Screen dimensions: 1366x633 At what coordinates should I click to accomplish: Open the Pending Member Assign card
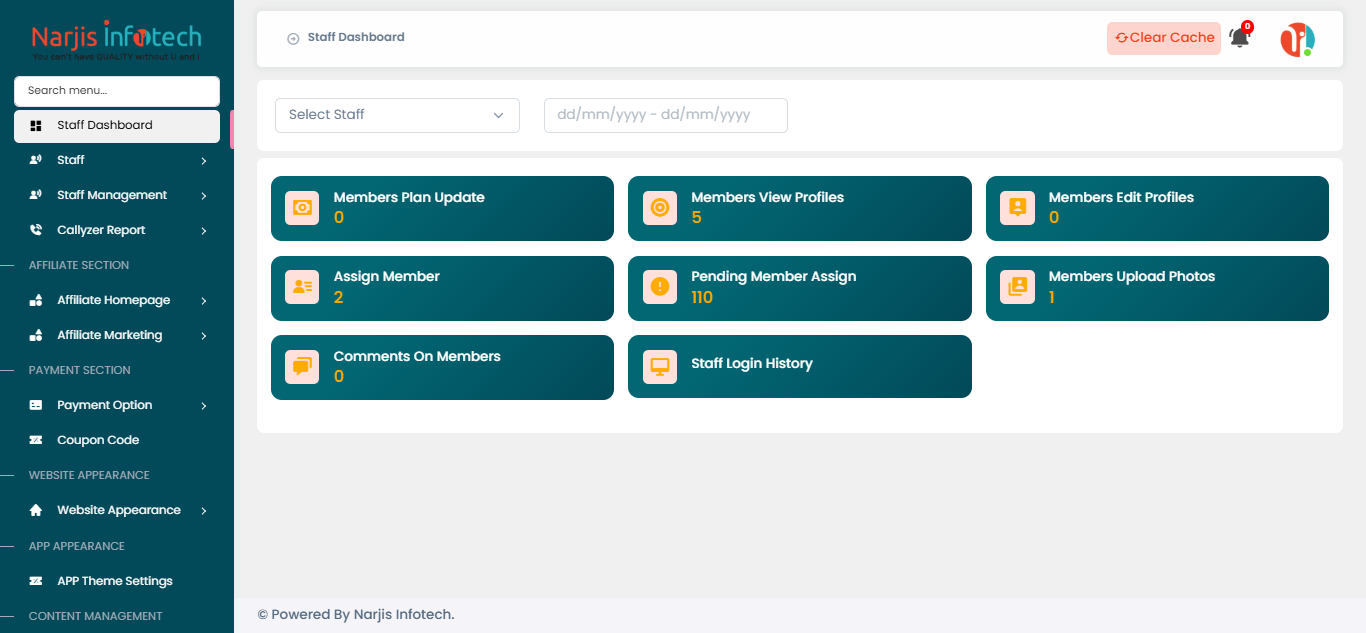click(x=800, y=288)
